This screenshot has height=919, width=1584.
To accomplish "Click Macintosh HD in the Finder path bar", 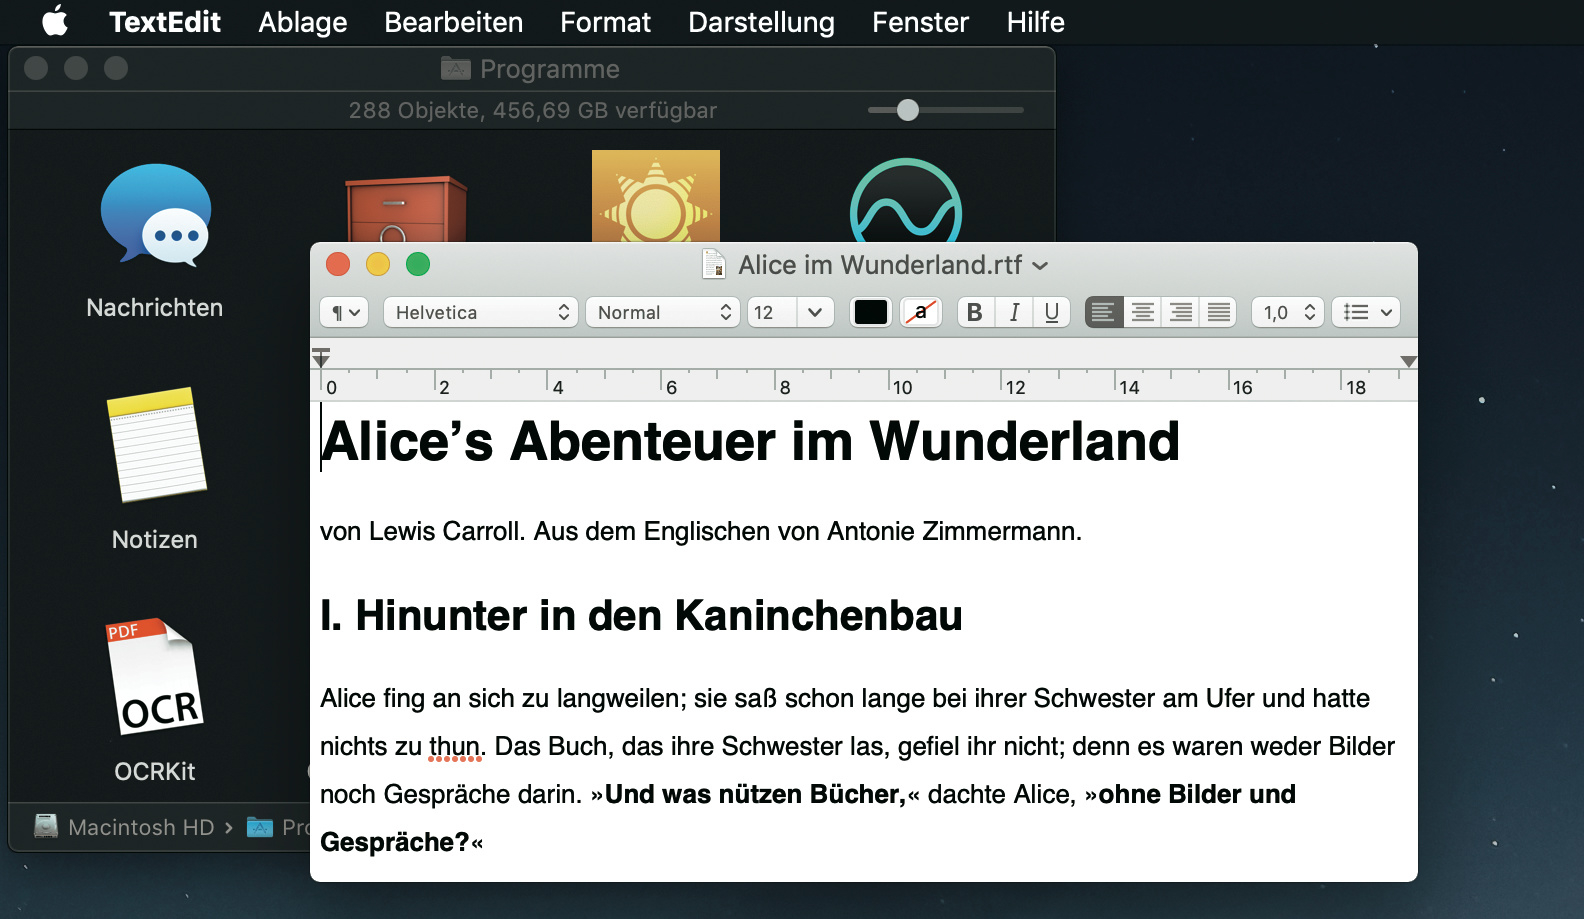I will coord(125,827).
